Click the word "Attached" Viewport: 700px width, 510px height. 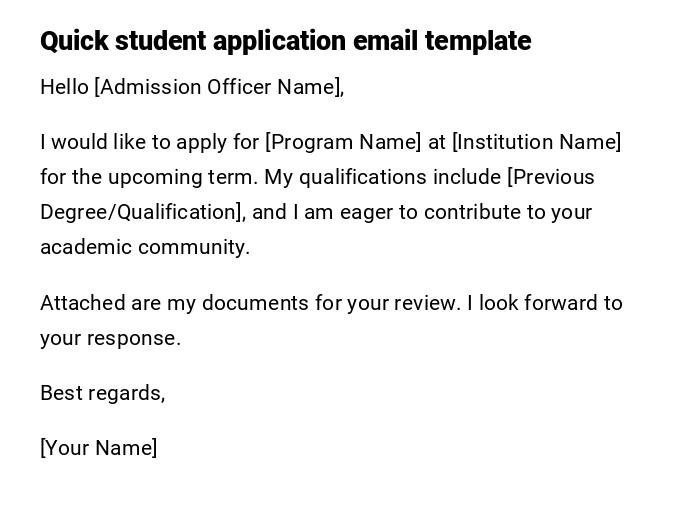79,303
